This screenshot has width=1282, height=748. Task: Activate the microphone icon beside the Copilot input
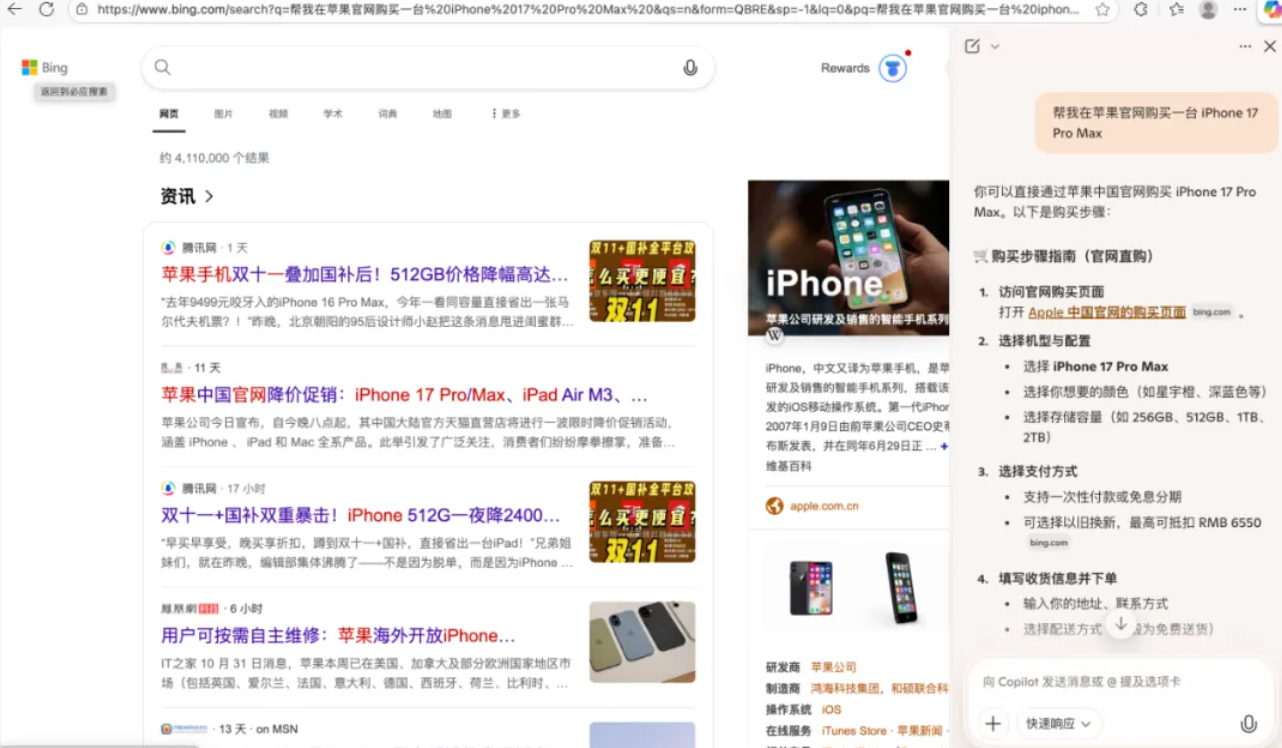(x=1249, y=723)
